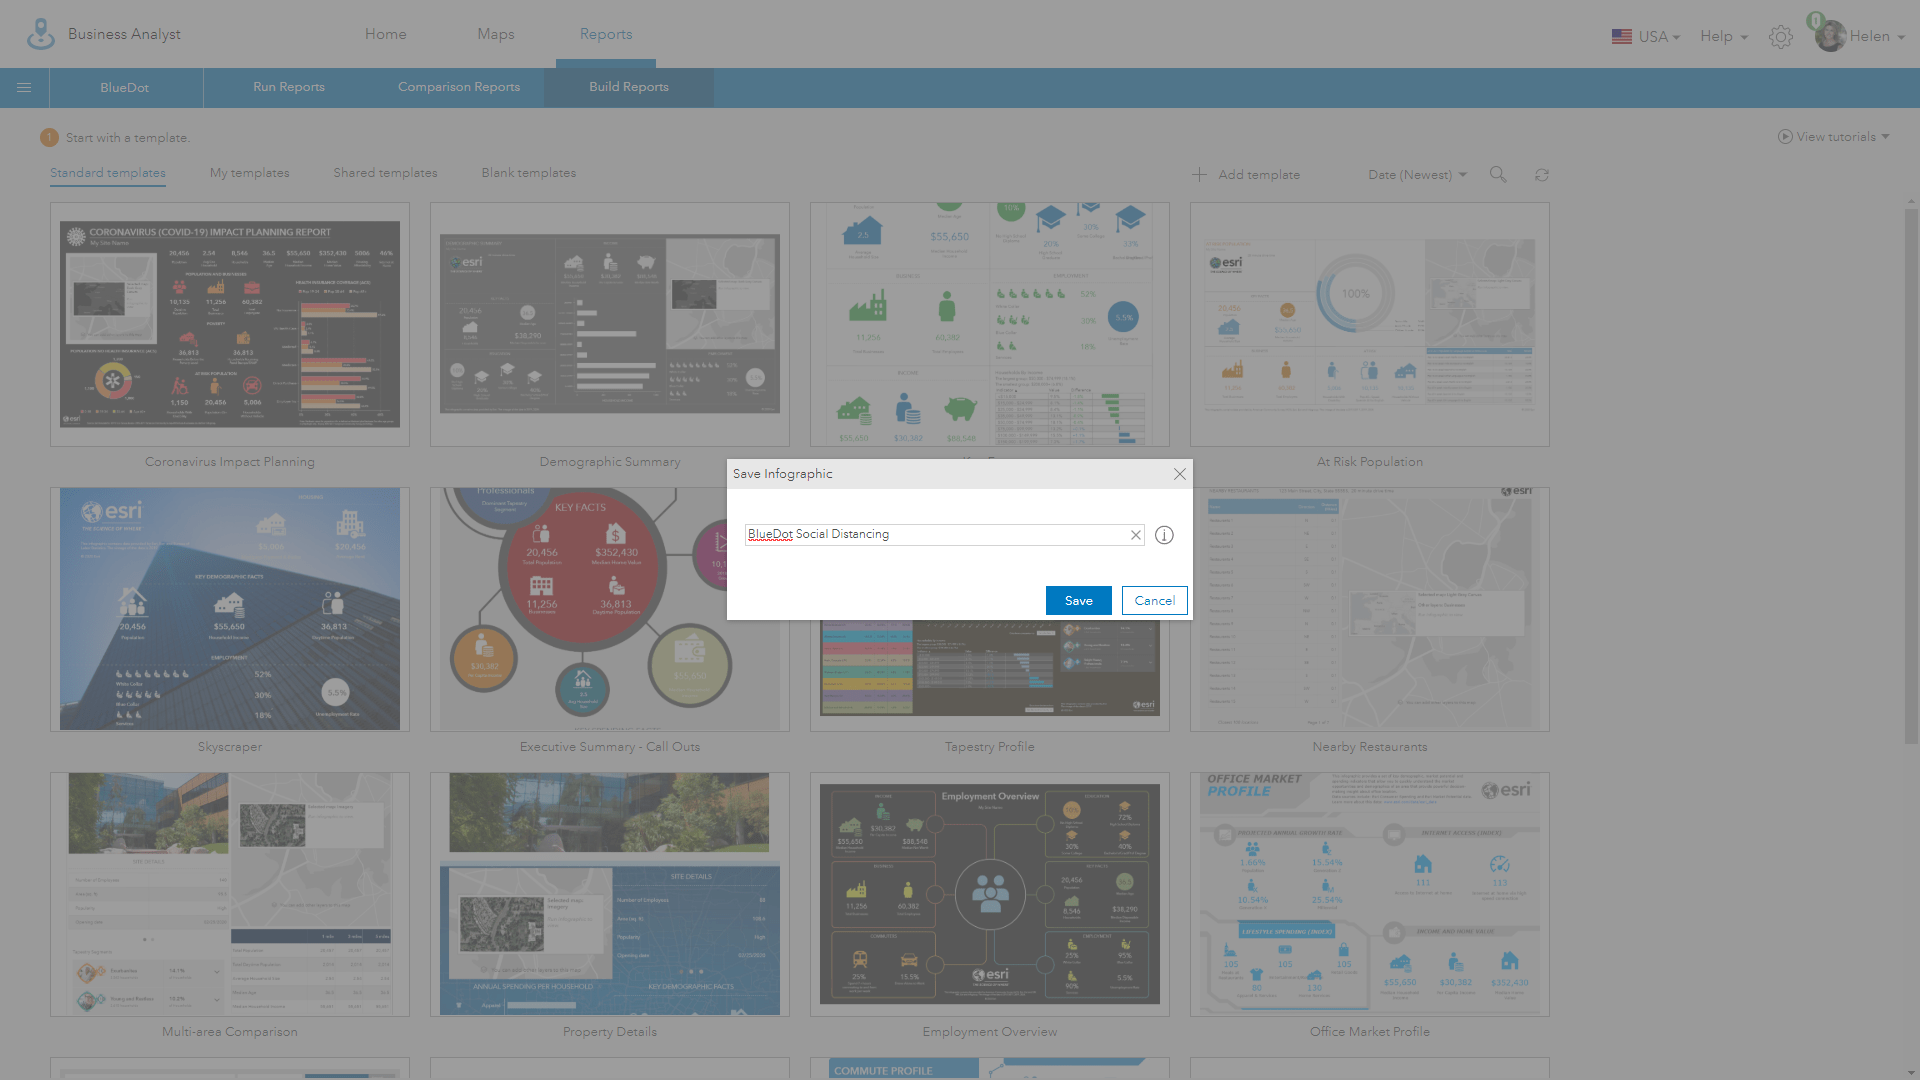The image size is (1920, 1080).
Task: Open the Blank templates tab
Action: [529, 173]
